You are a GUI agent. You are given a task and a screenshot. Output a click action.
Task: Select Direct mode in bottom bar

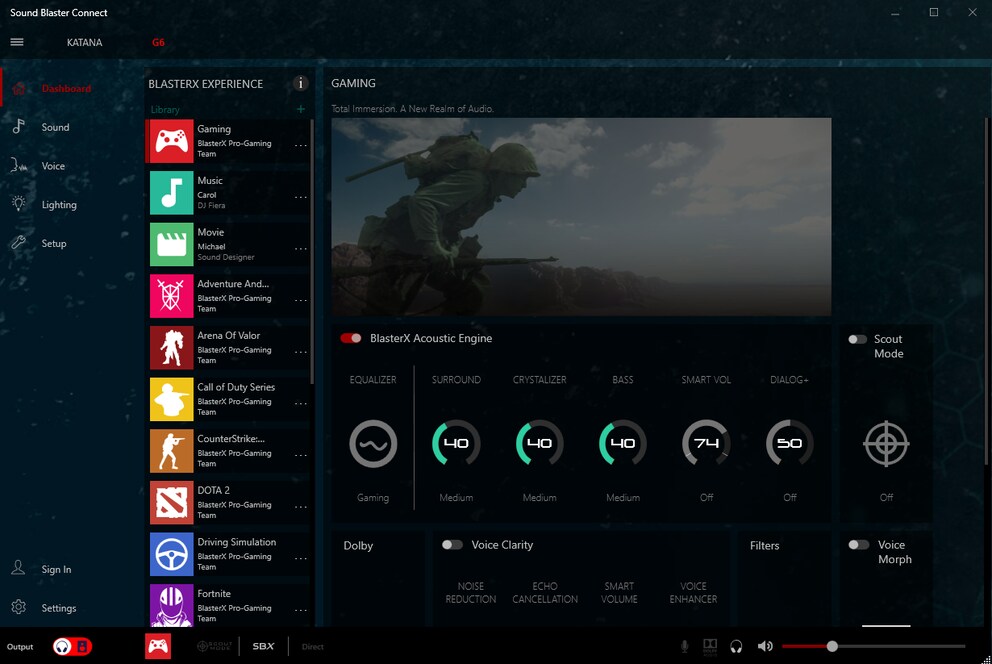[313, 647]
